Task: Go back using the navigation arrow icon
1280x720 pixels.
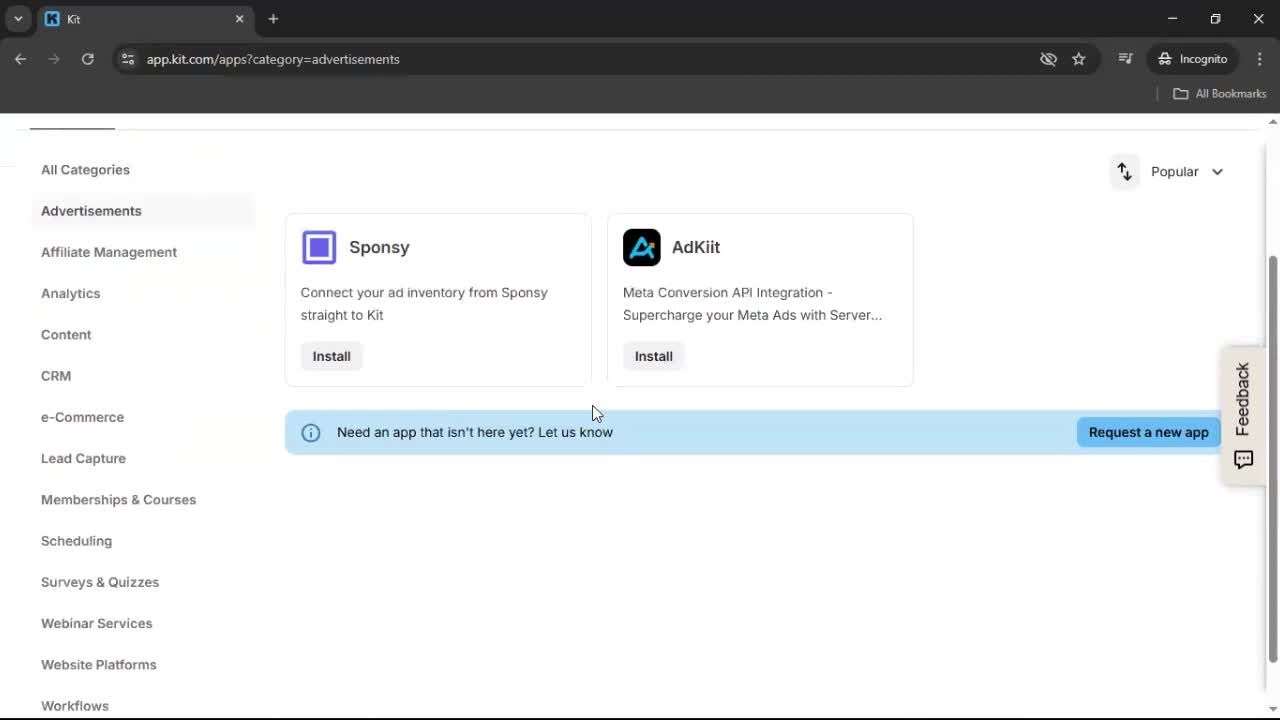Action: (20, 59)
